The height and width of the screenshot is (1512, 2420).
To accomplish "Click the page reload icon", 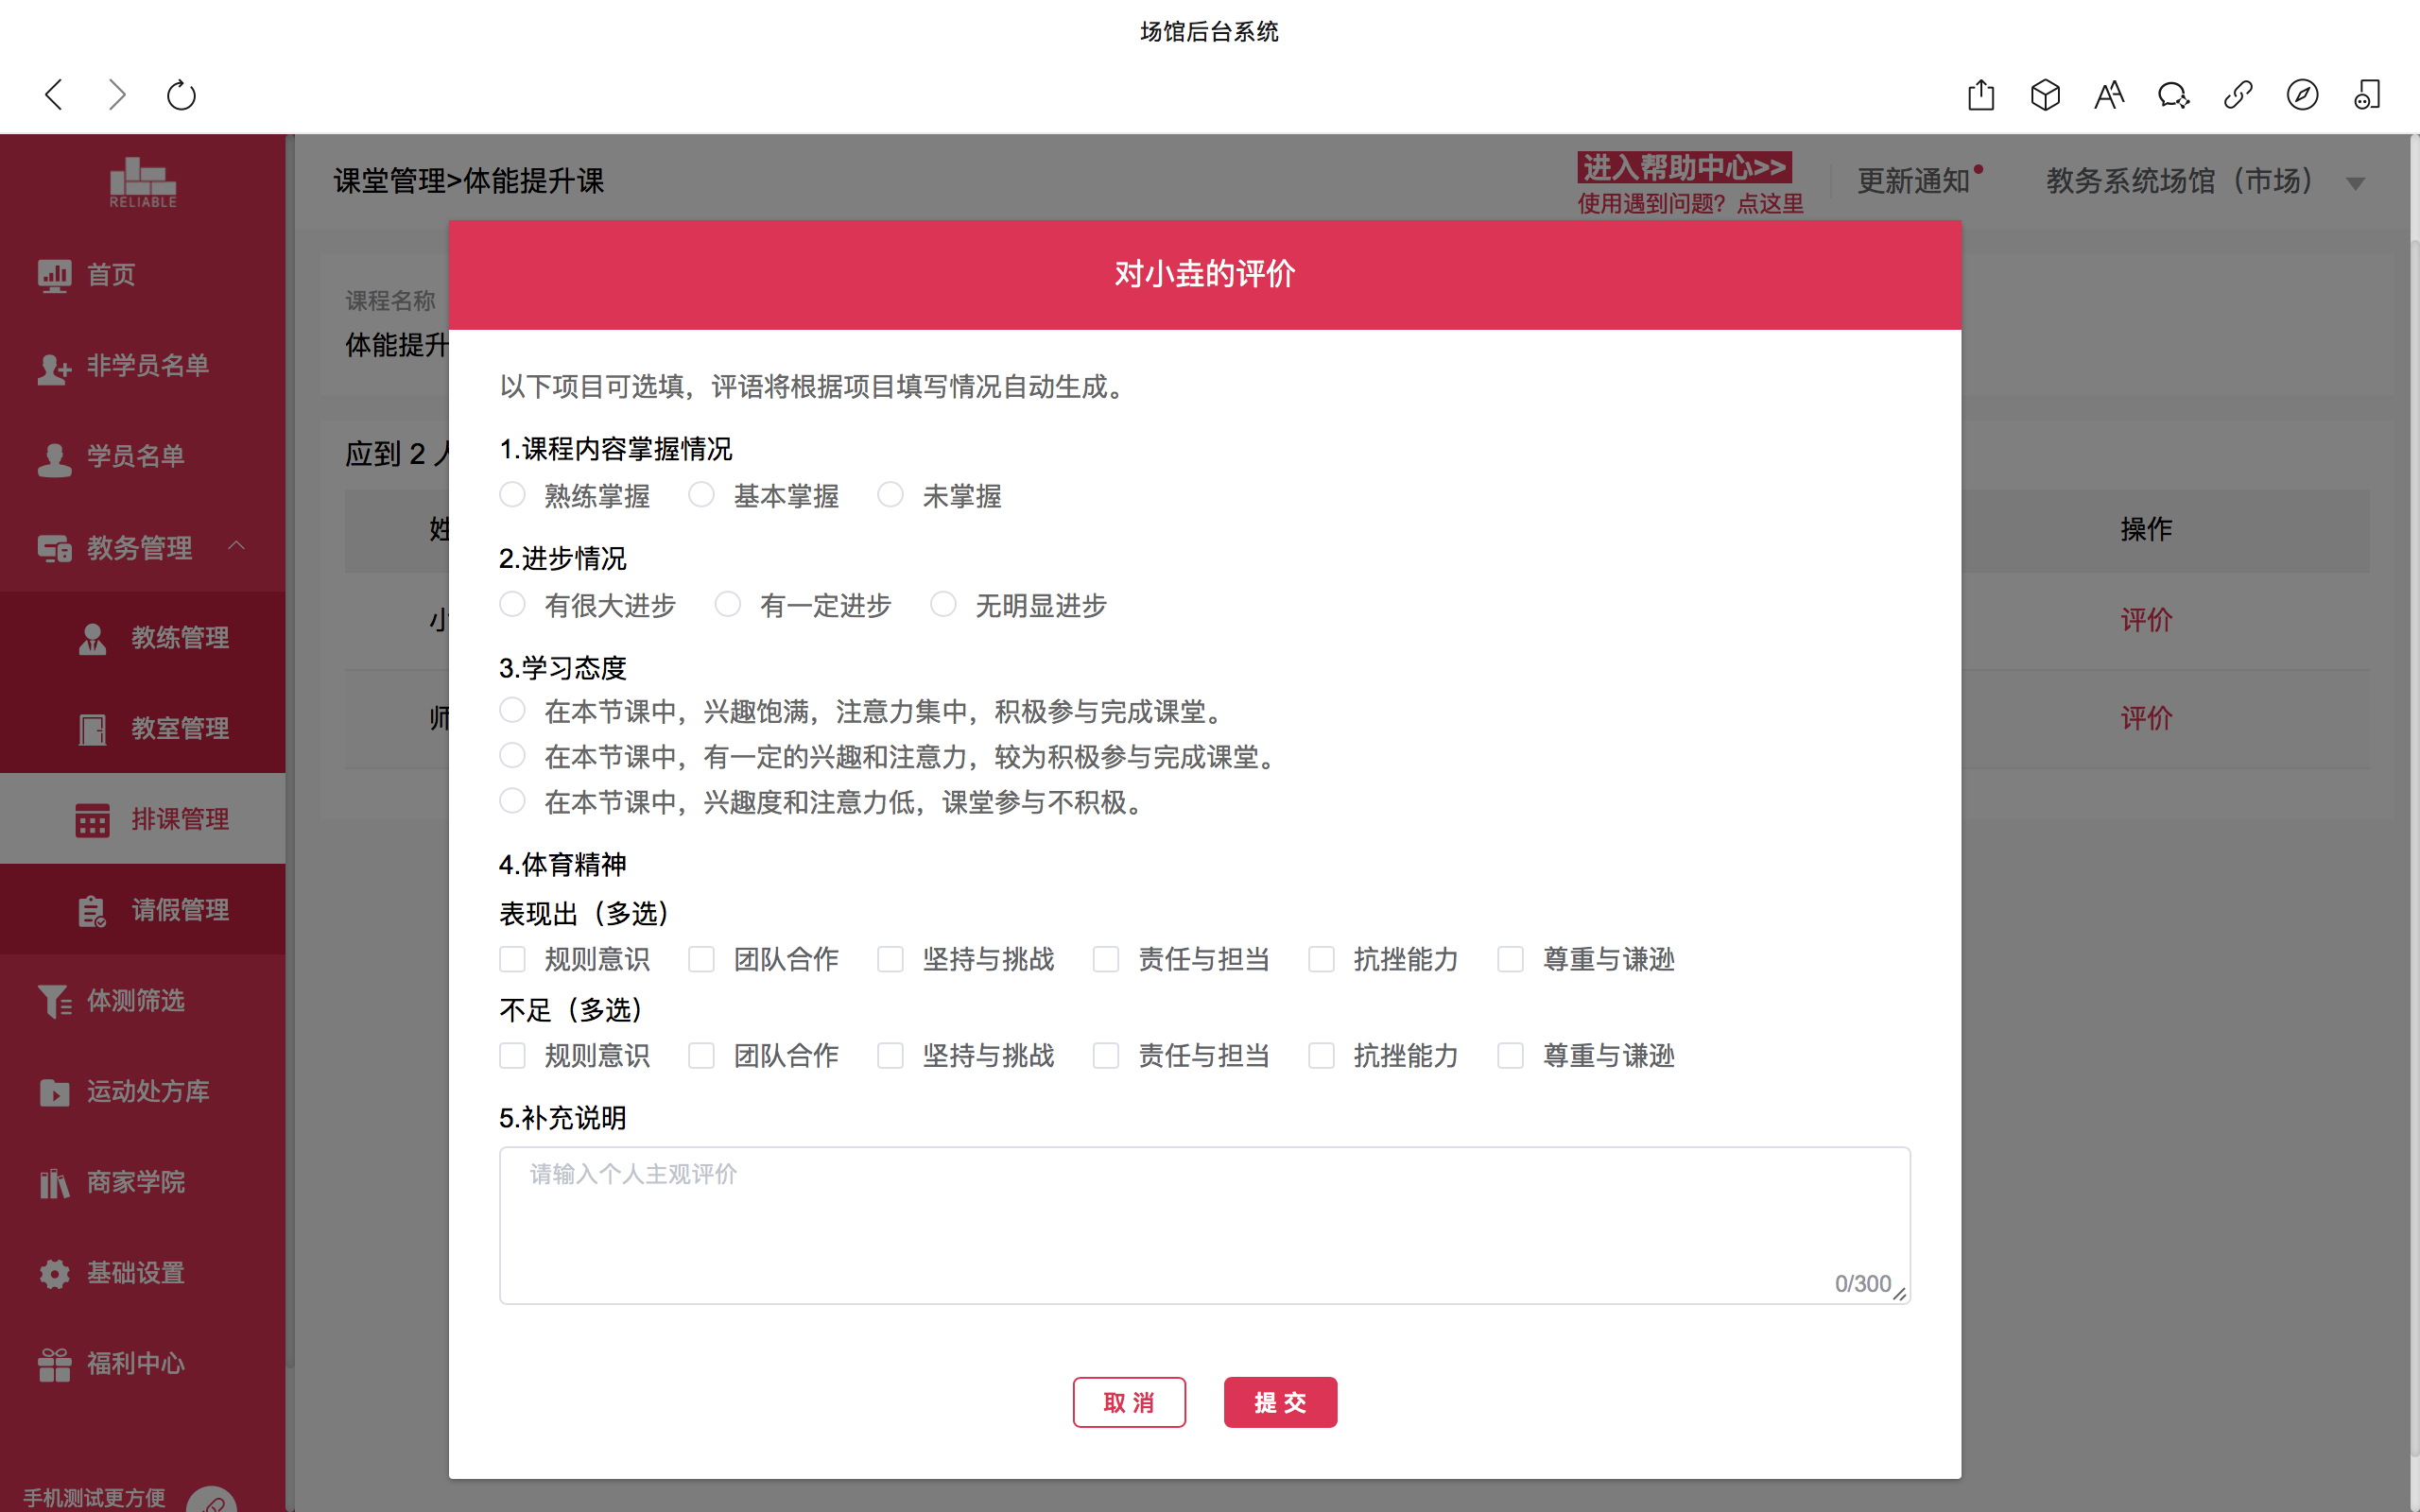I will pos(181,95).
